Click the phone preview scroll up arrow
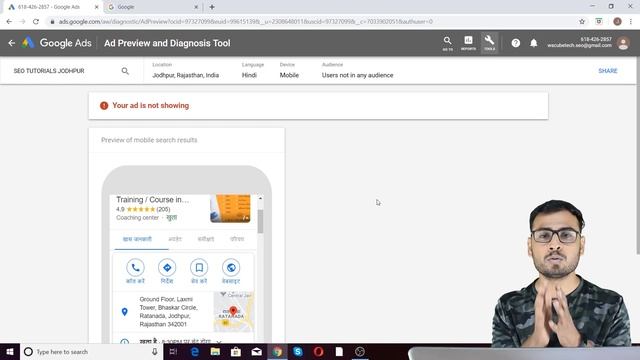640x360 pixels. click(x=260, y=198)
